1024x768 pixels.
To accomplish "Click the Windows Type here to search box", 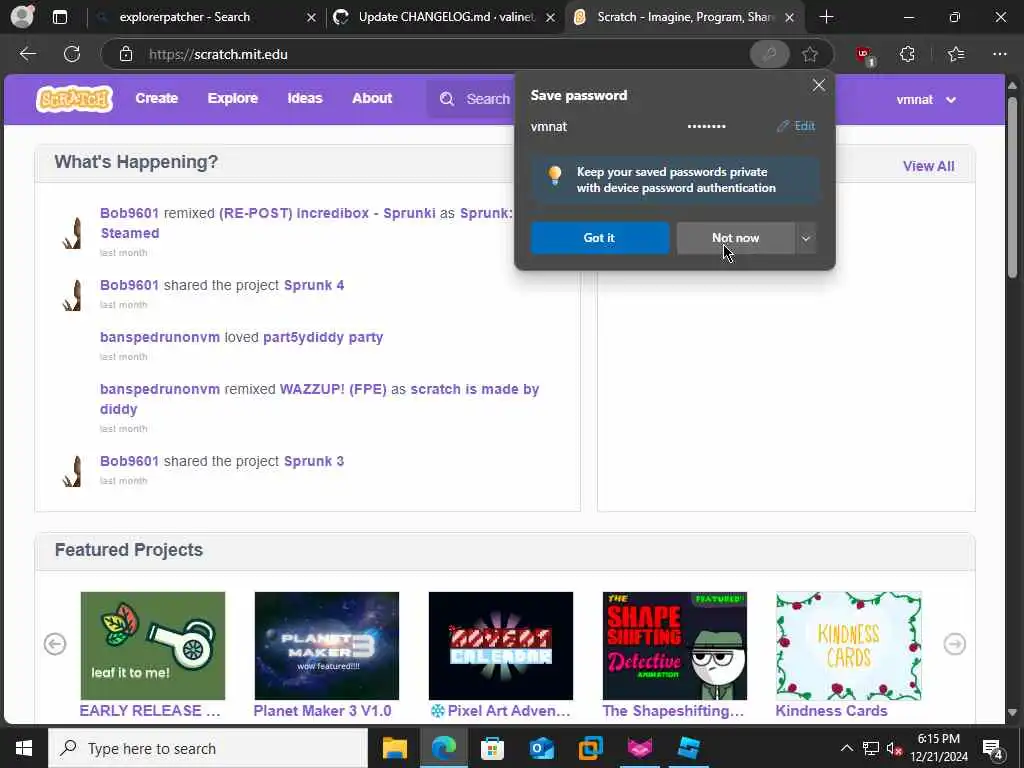I will (x=208, y=748).
